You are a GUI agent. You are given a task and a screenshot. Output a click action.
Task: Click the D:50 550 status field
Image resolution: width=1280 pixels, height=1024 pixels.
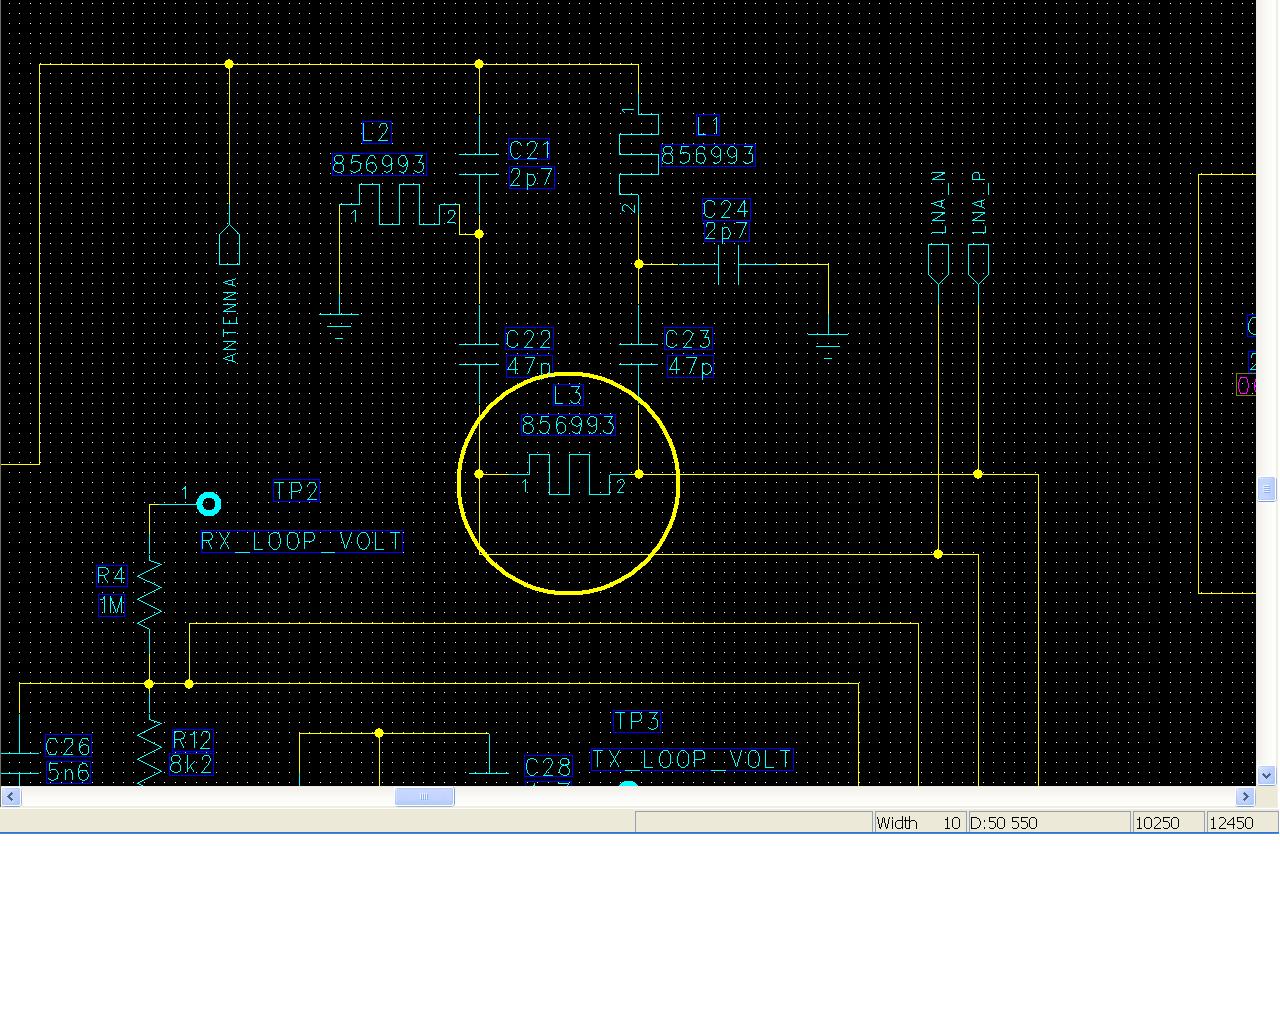(x=1048, y=823)
